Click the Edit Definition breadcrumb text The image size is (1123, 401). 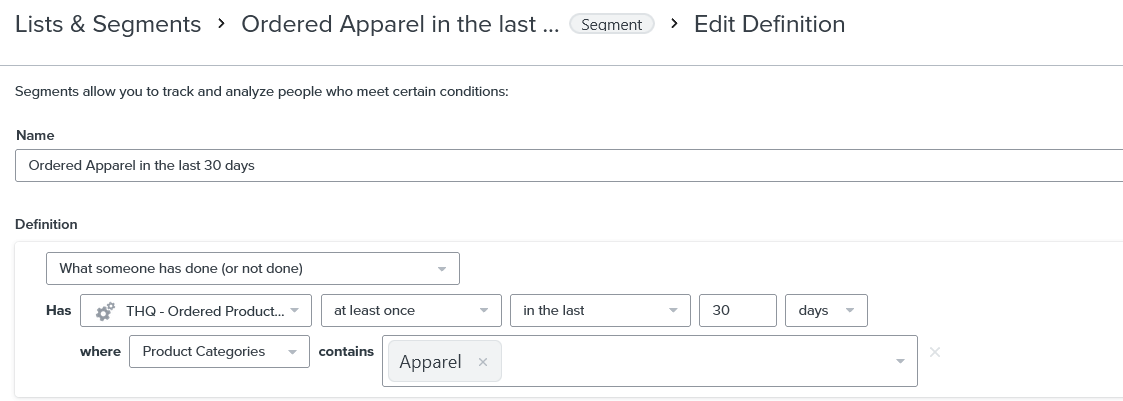tap(769, 24)
